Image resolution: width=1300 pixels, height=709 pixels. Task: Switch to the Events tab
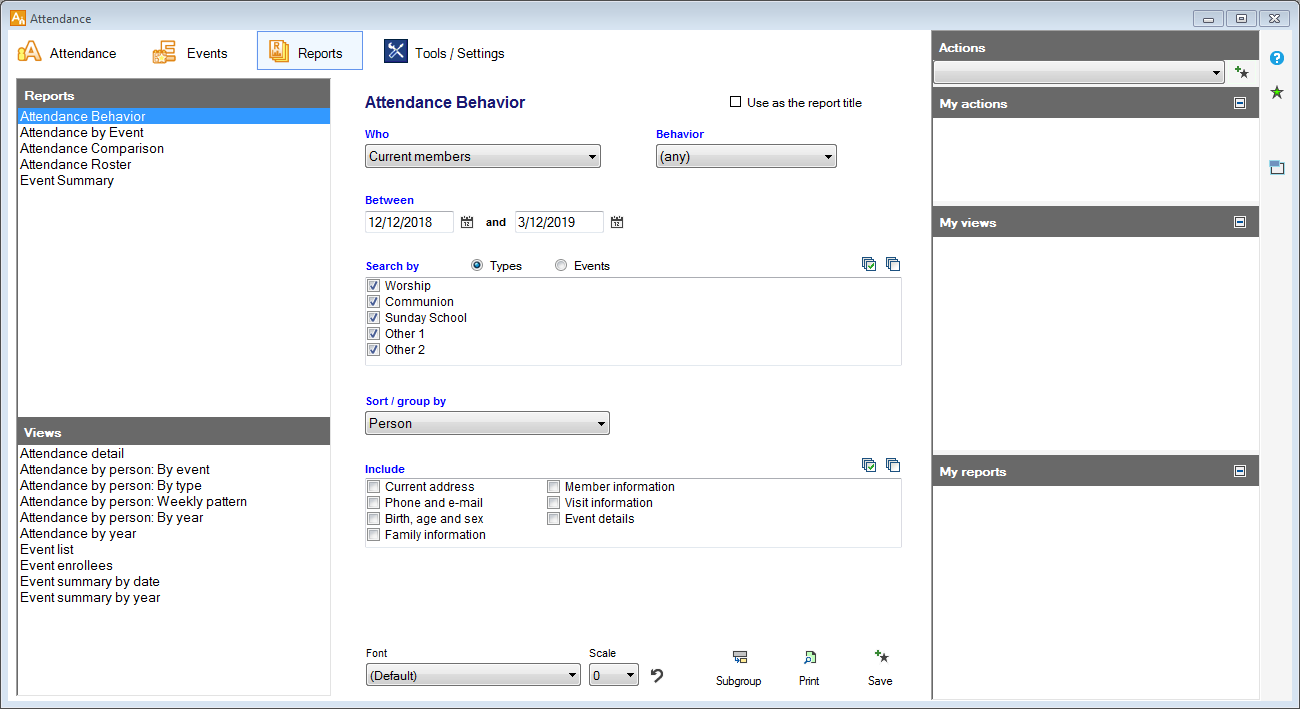click(190, 53)
